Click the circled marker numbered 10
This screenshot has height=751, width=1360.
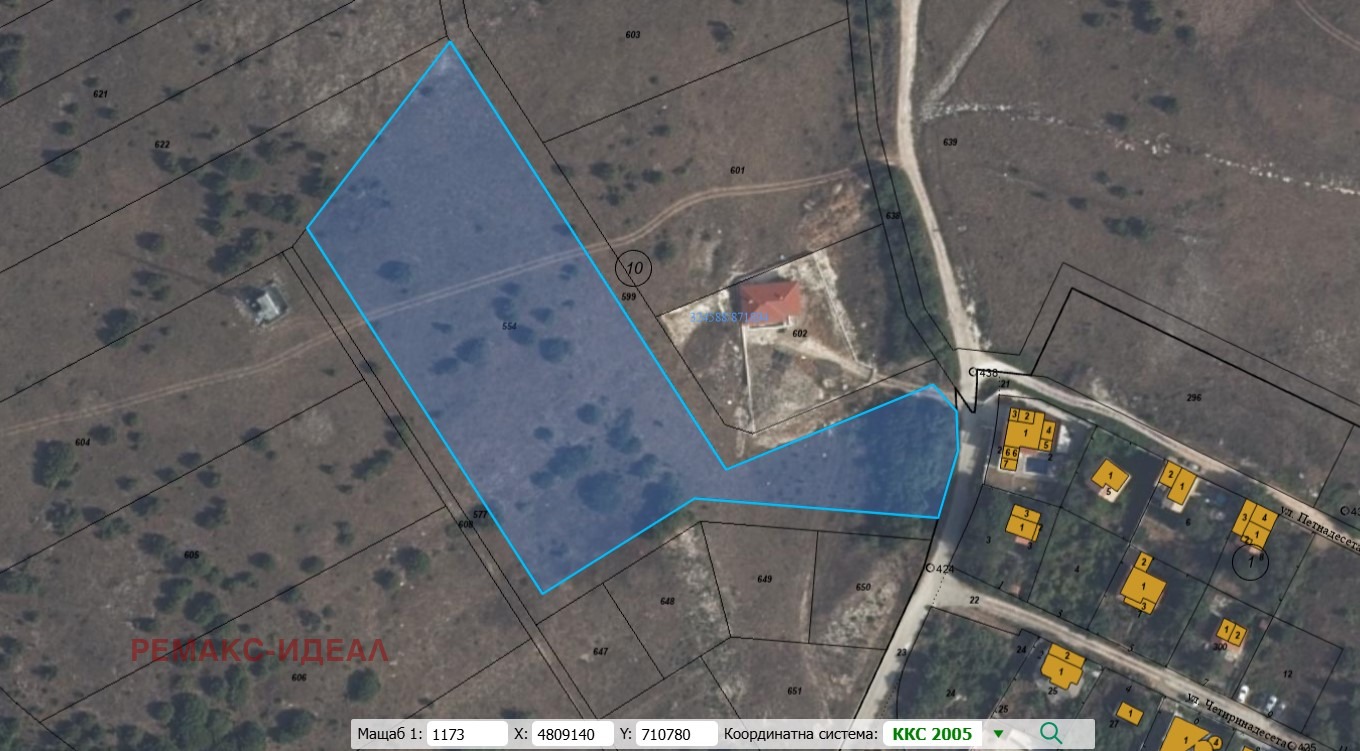tap(633, 267)
